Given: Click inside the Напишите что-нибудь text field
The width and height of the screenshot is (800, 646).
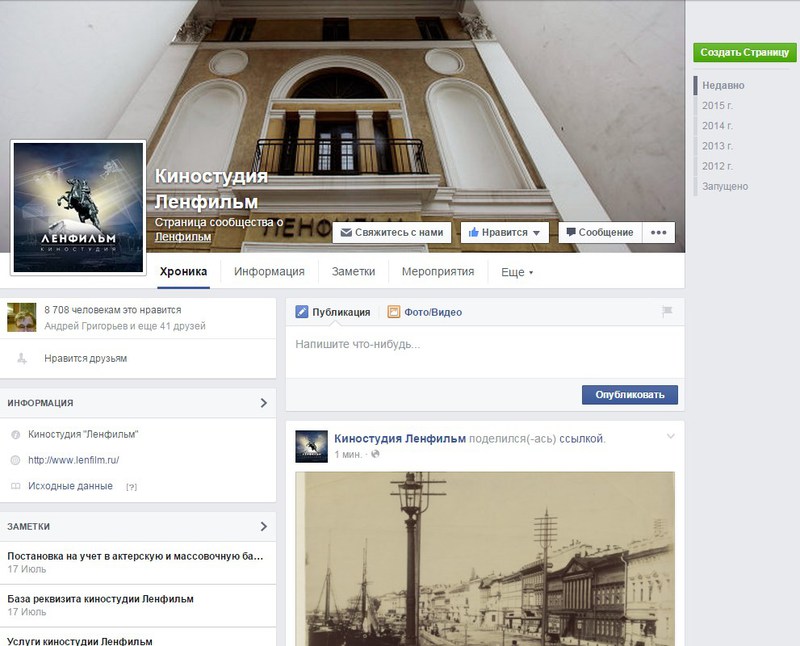Looking at the screenshot, I should pos(485,352).
